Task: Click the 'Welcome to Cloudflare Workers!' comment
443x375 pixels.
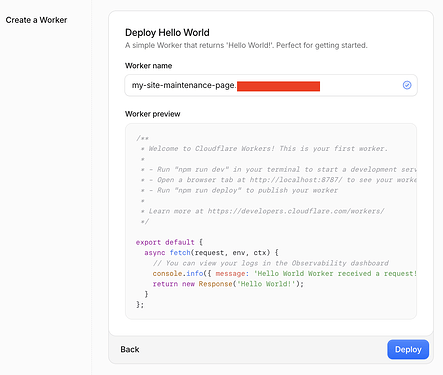Action: (264, 148)
